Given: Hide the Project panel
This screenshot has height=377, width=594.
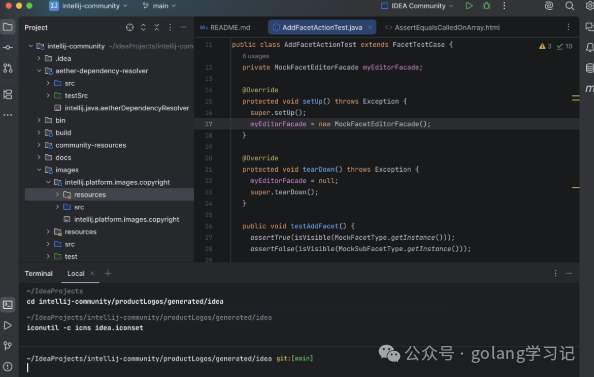Looking at the screenshot, I should pos(183,27).
